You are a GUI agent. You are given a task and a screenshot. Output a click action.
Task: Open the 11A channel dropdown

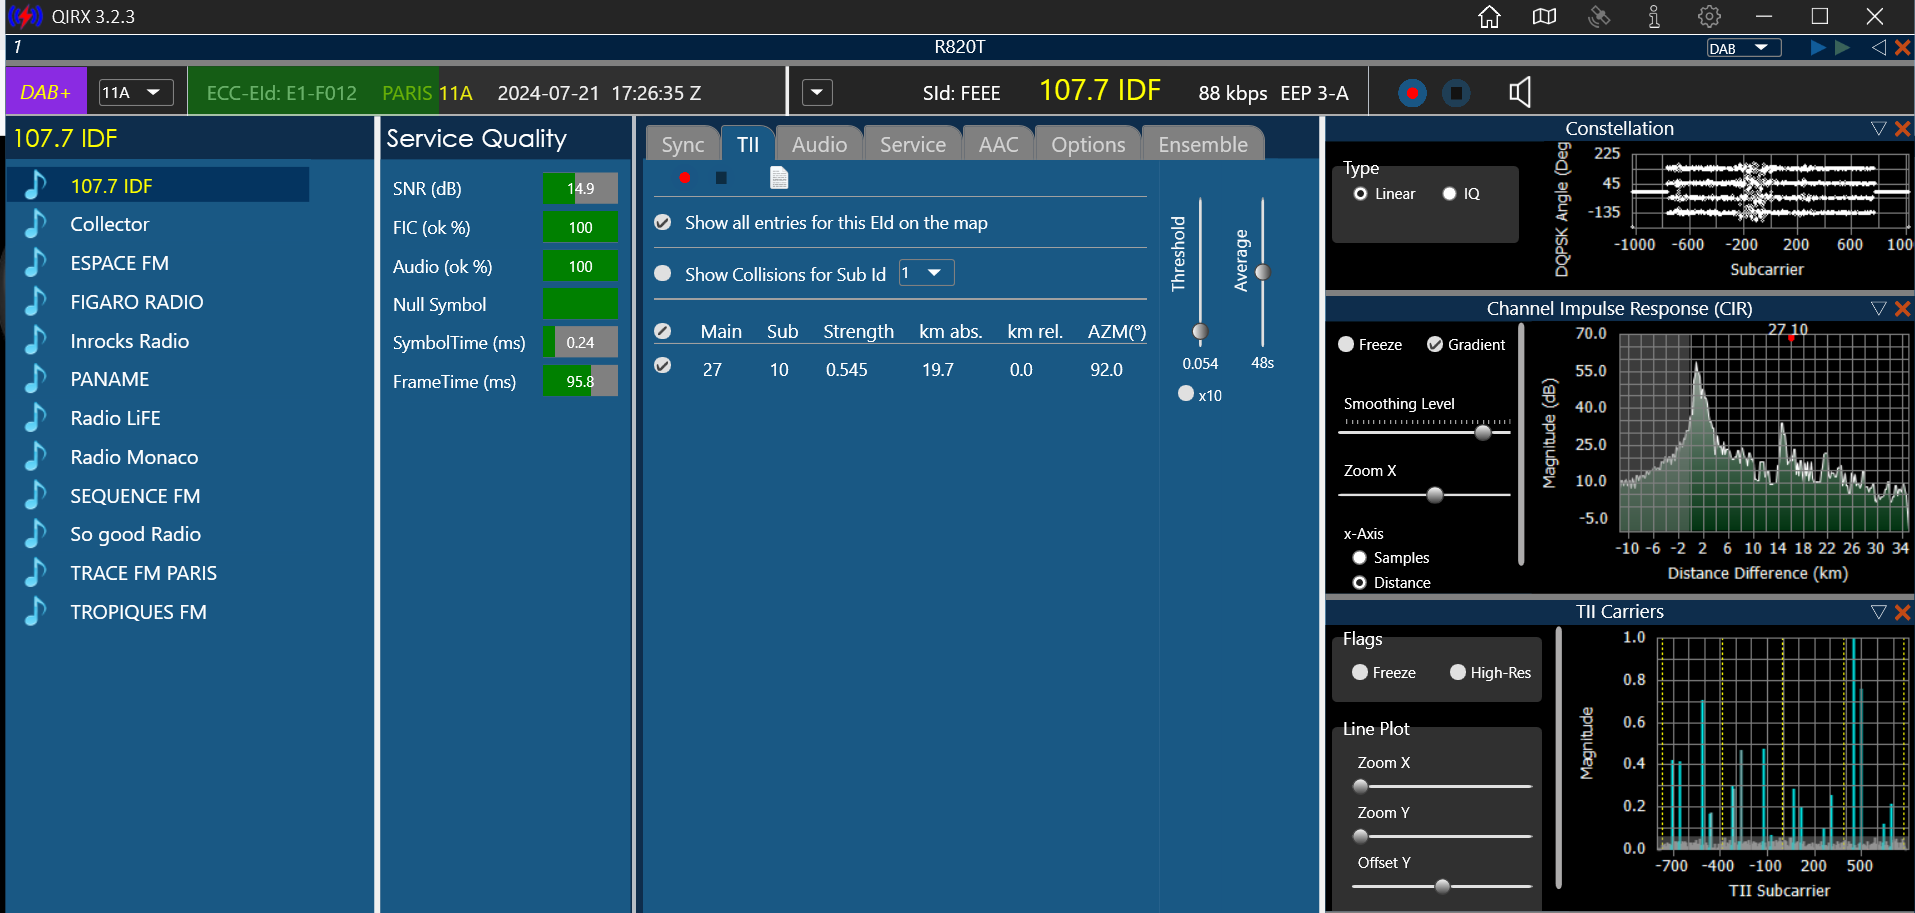click(x=136, y=92)
